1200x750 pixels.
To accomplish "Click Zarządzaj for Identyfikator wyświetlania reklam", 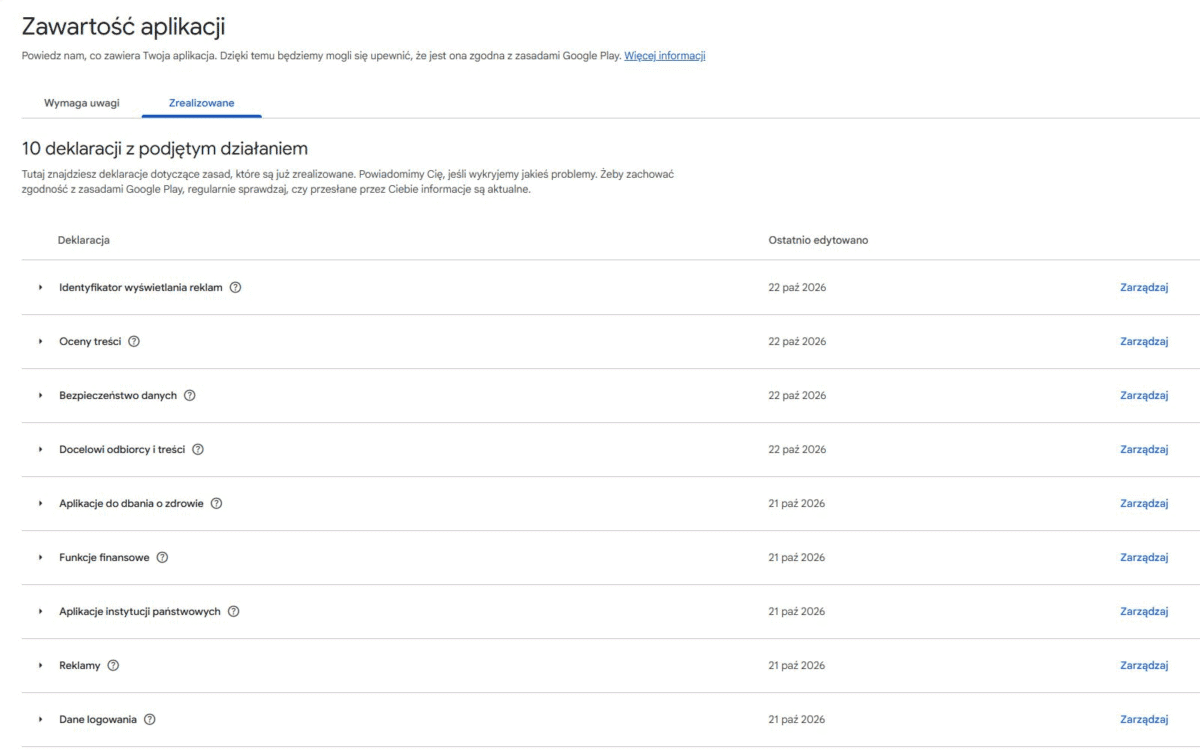I will tap(1144, 287).
